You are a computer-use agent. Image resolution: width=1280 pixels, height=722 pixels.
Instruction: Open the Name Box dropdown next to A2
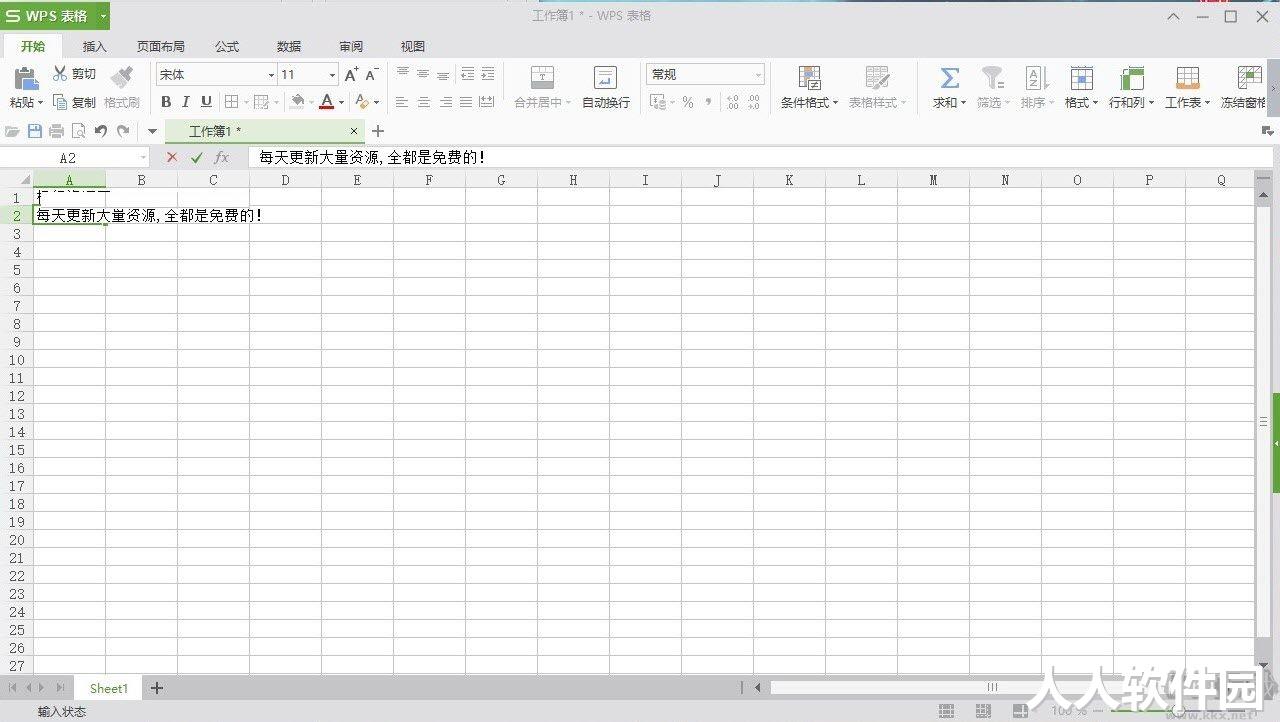(x=143, y=158)
